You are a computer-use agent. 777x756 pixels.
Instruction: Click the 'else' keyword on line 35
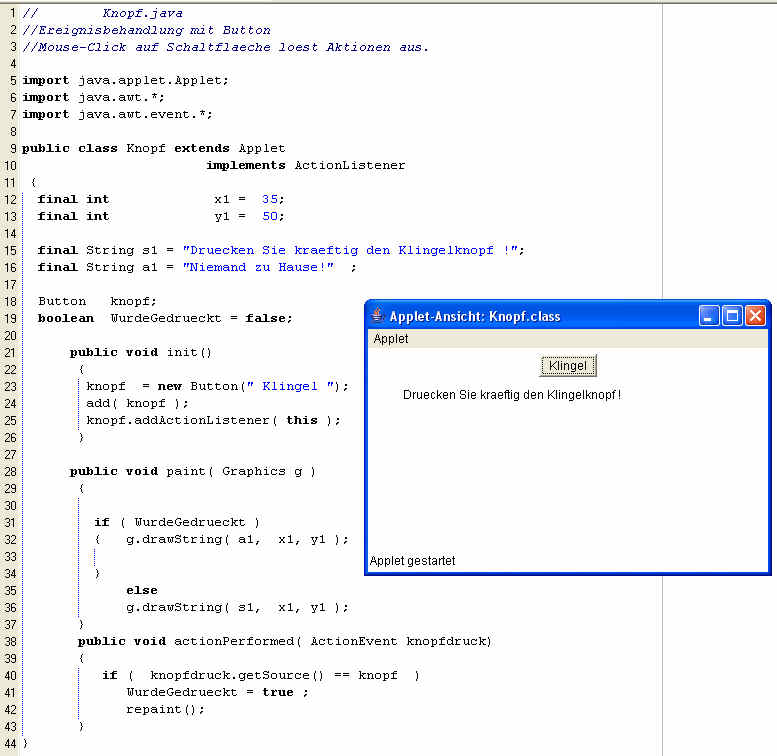click(142, 590)
